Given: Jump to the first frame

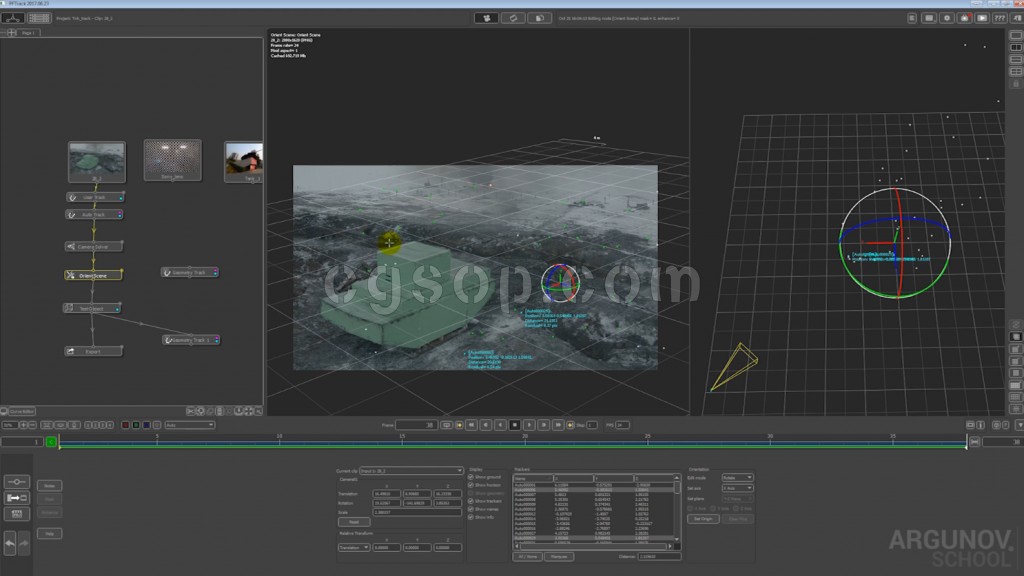Looking at the screenshot, I should [471, 425].
